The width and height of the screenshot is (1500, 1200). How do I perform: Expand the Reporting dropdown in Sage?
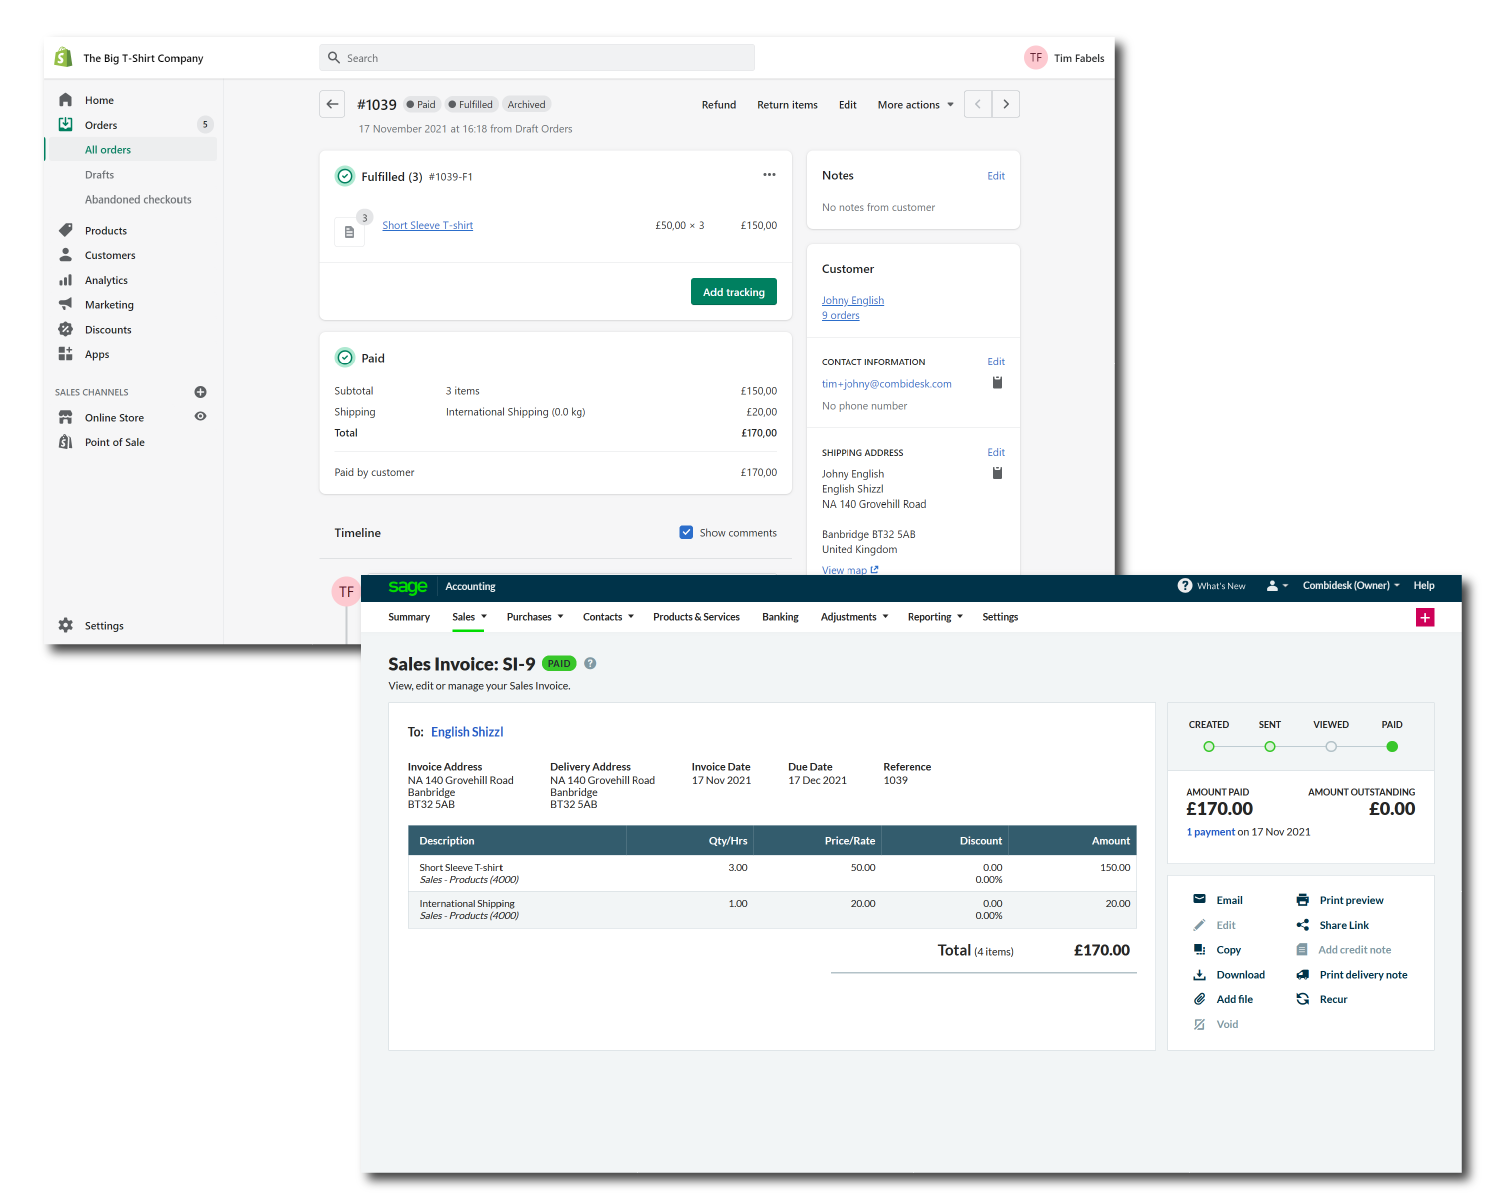(934, 617)
